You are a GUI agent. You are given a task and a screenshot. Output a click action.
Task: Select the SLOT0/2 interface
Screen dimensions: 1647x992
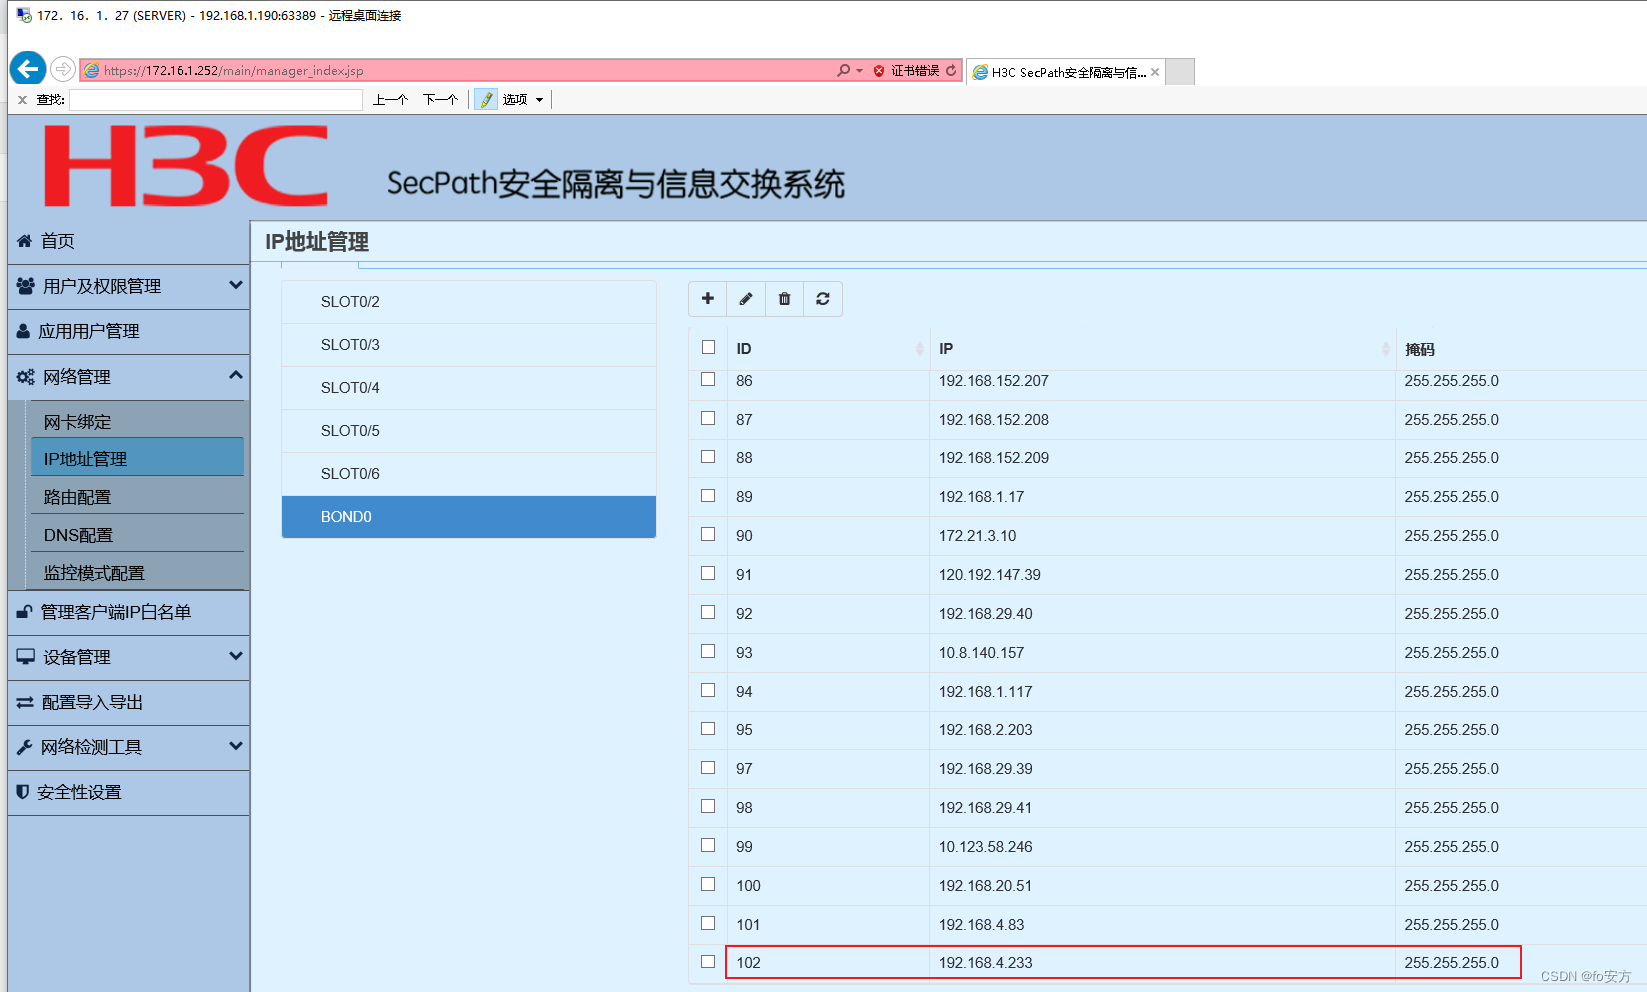click(469, 302)
